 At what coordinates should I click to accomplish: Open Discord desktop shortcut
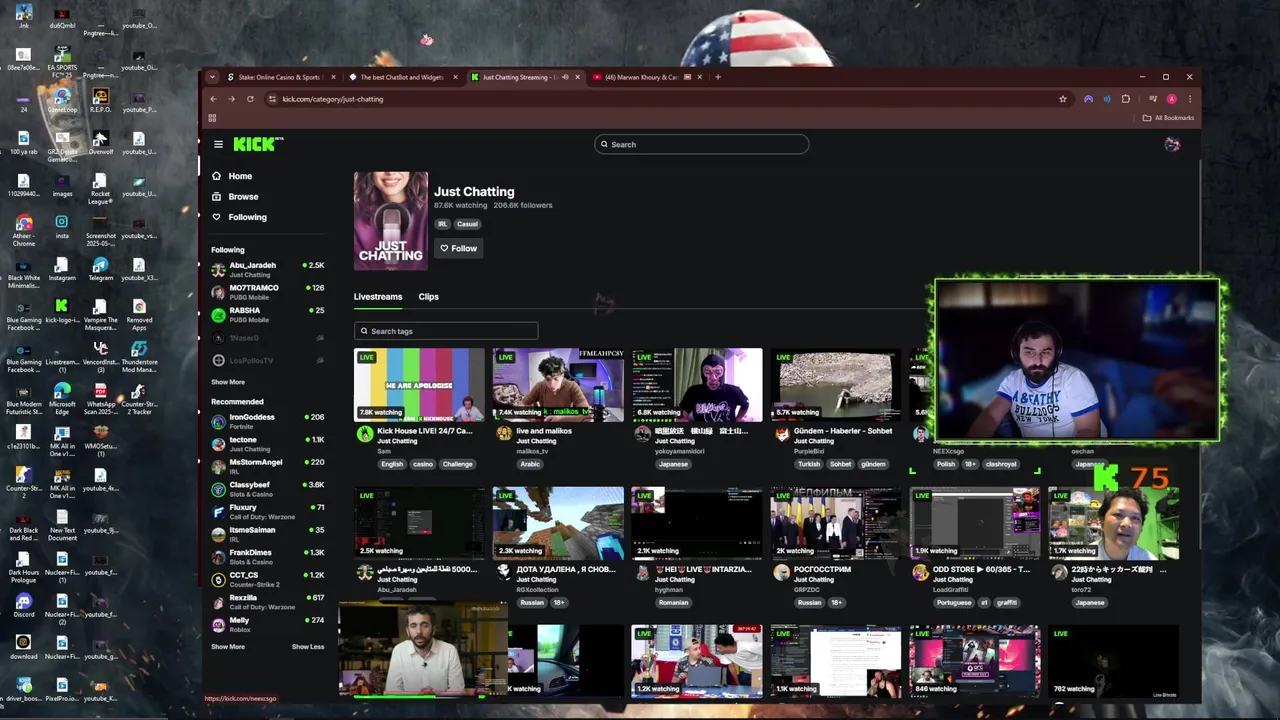coord(24,605)
